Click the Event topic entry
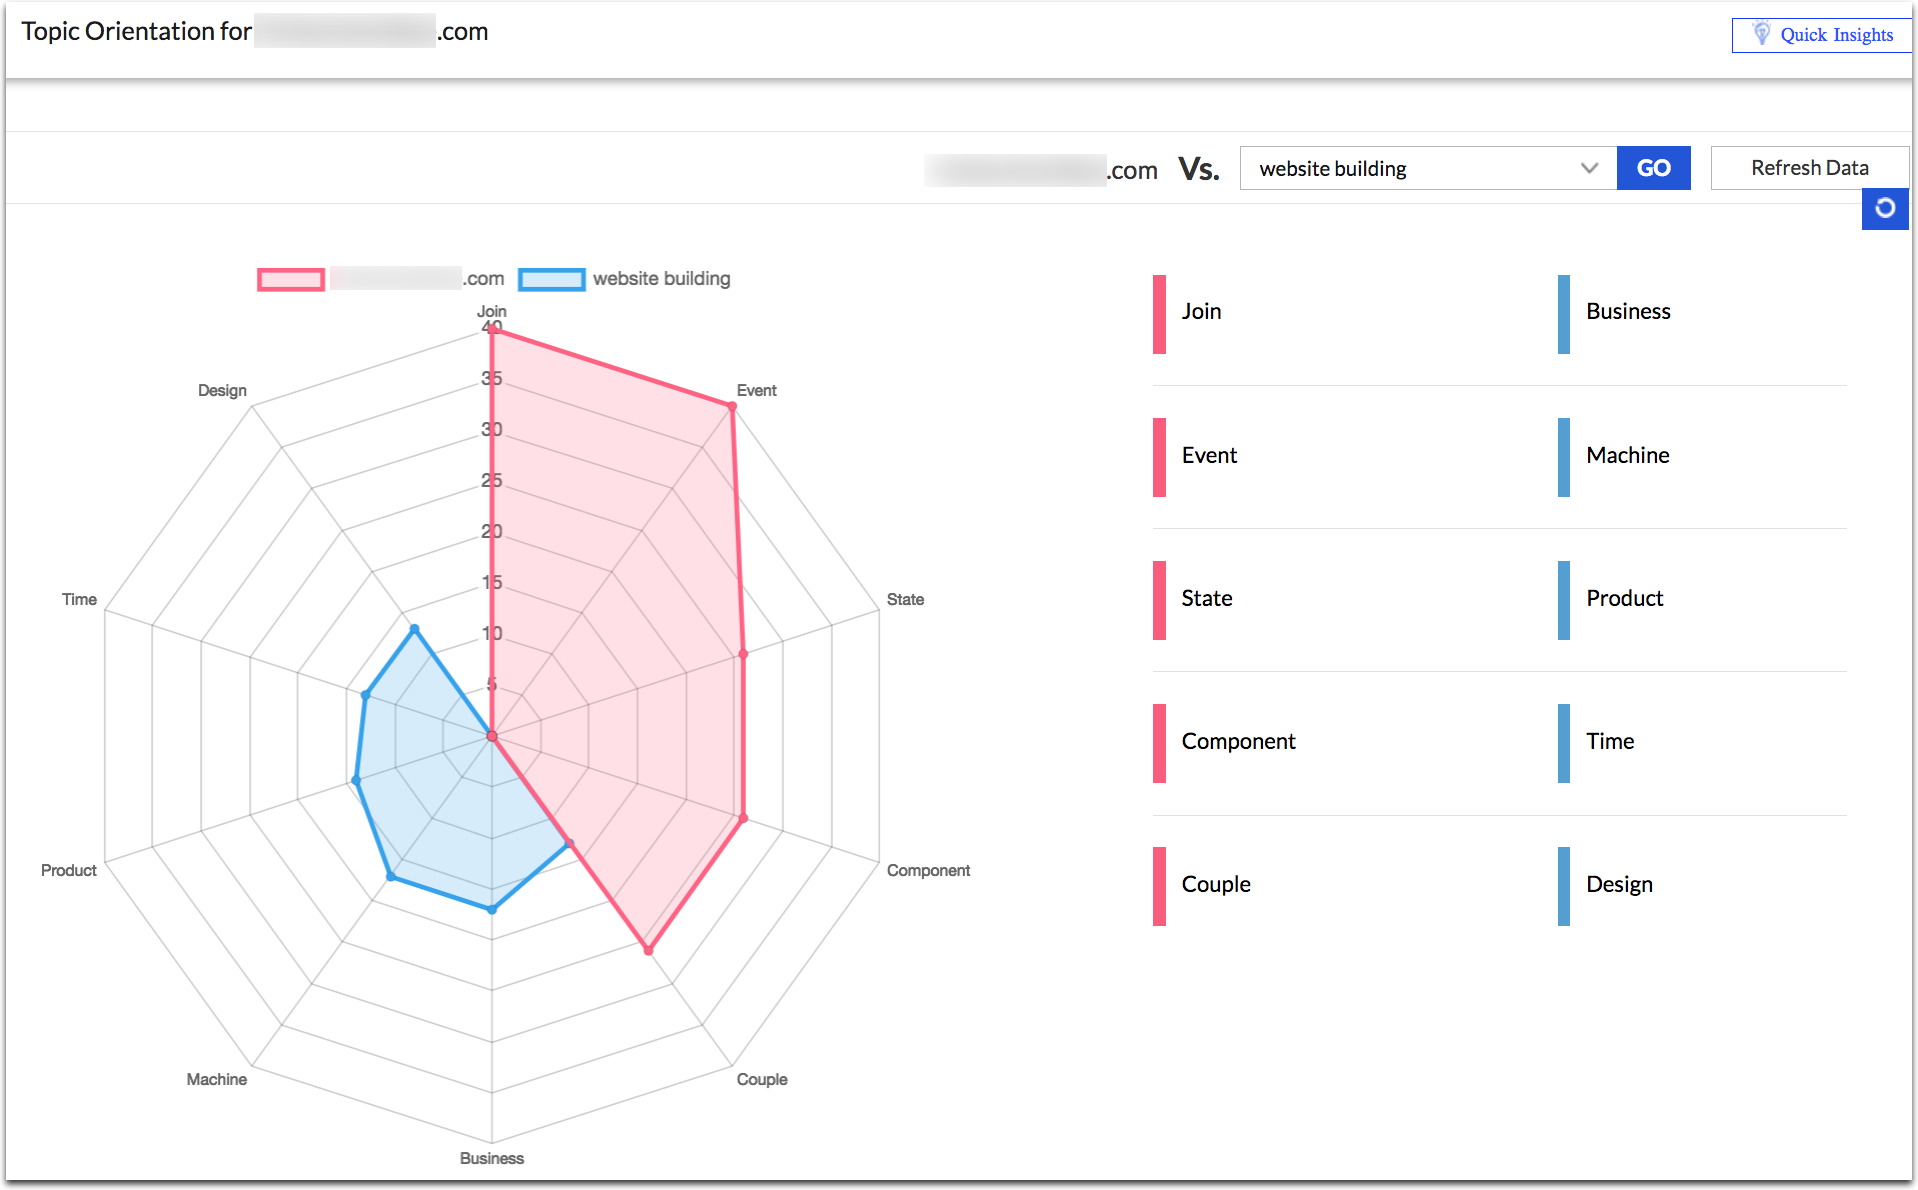The height and width of the screenshot is (1190, 1918). pos(1209,456)
